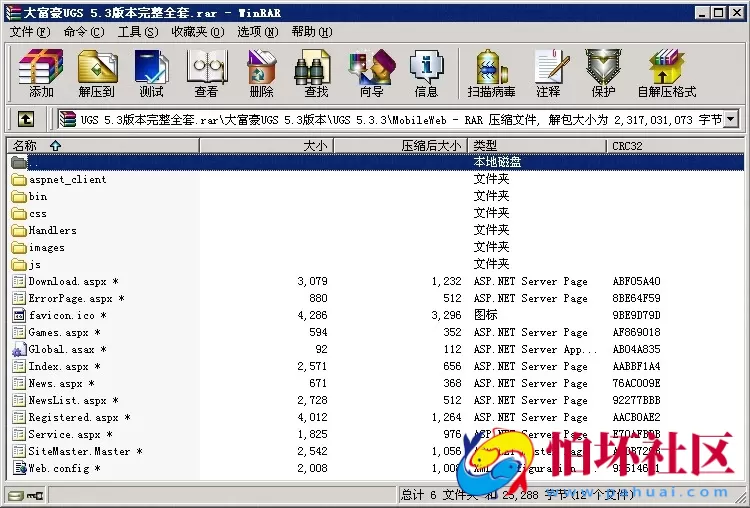Select the bin folder icon
750x508 pixels.
point(19,197)
